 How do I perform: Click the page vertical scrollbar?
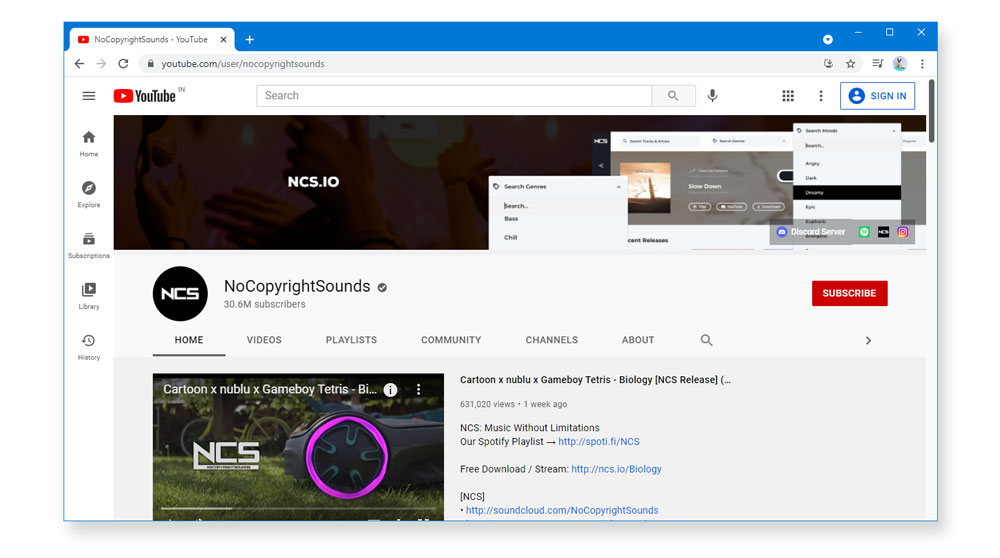(x=932, y=112)
